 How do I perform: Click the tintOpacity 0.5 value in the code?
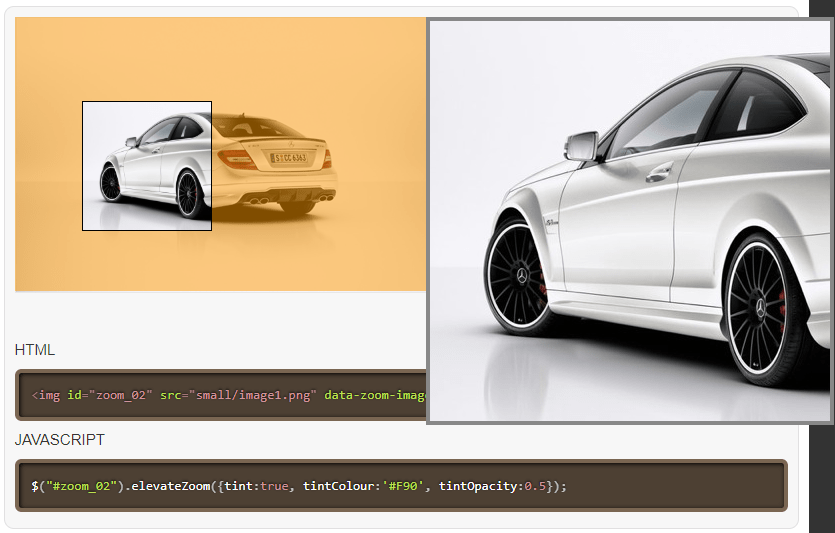pos(535,486)
